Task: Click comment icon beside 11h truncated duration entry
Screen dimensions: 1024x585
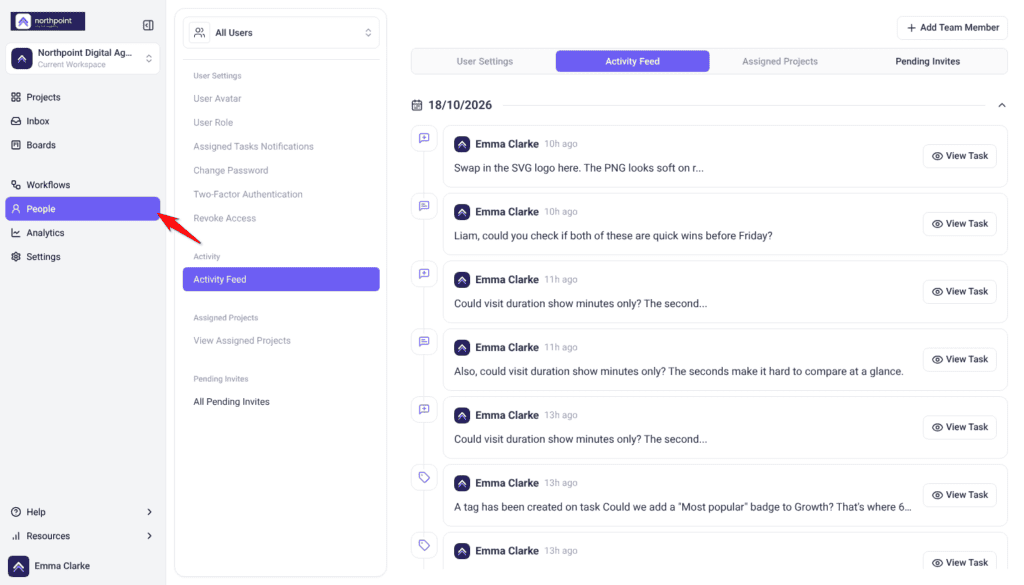Action: (x=424, y=274)
